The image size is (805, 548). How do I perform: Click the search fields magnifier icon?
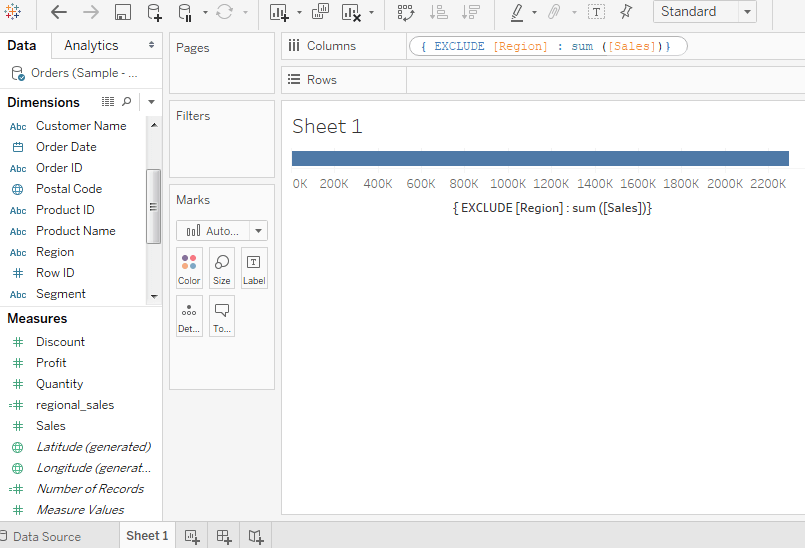(126, 102)
